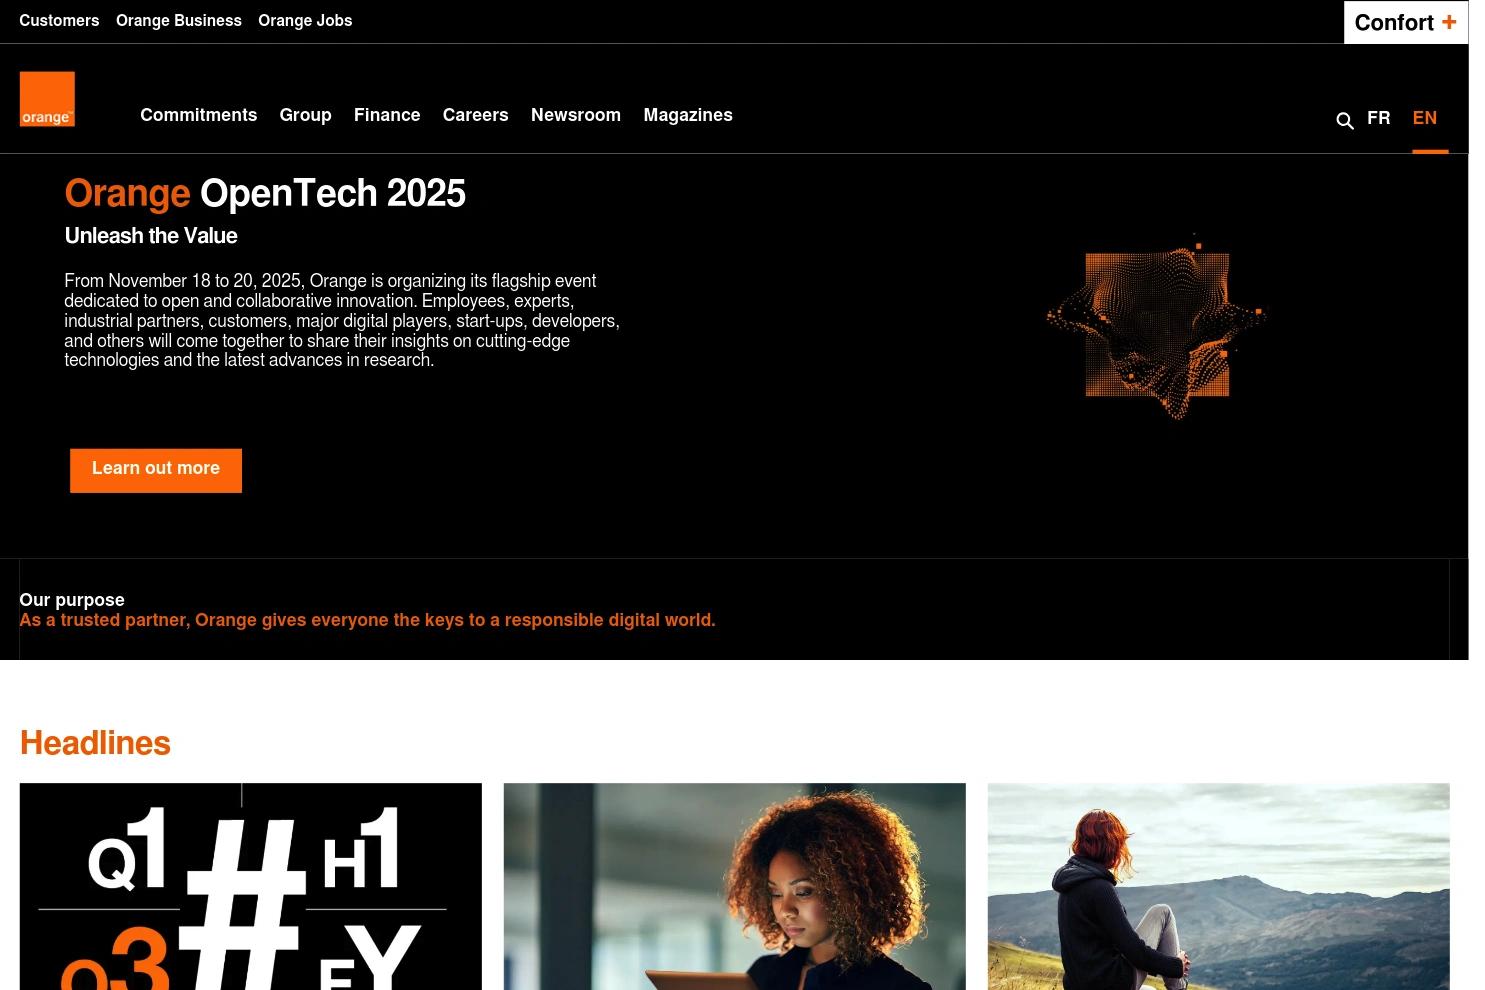Open the Commitments menu
The height and width of the screenshot is (990, 1485).
pyautogui.click(x=199, y=115)
